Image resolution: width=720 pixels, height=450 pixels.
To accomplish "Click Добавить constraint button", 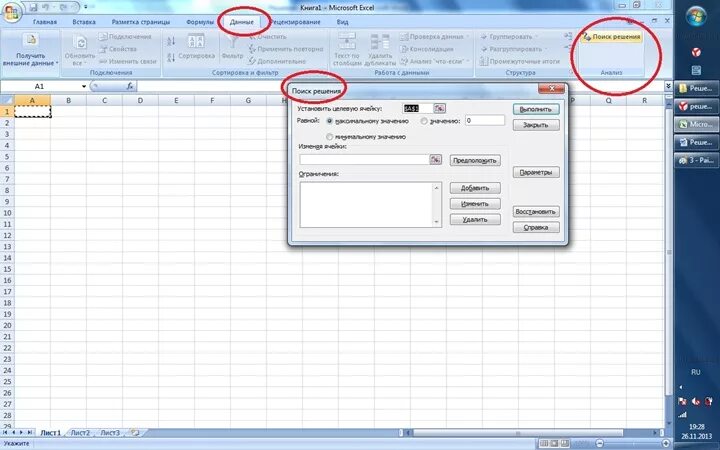I will [475, 188].
